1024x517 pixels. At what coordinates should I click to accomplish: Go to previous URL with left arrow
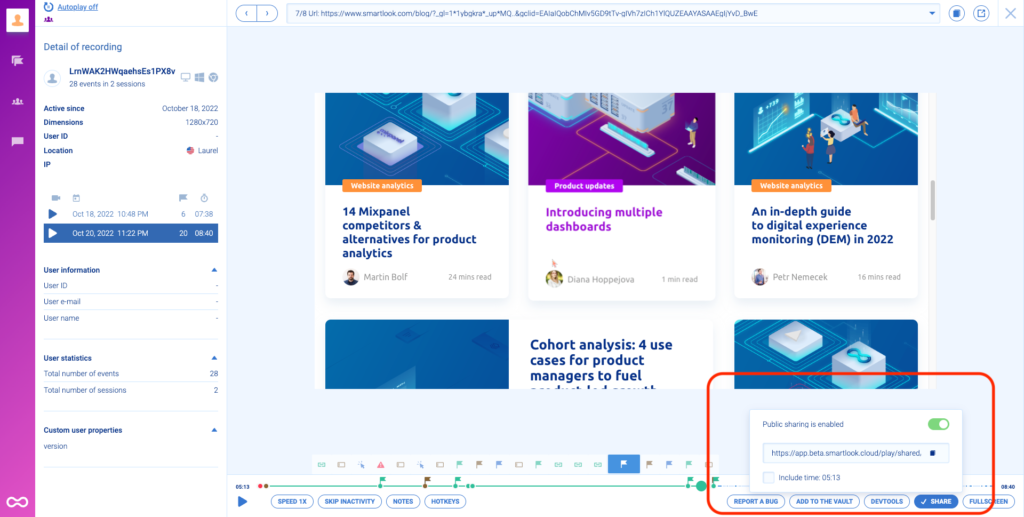point(246,12)
